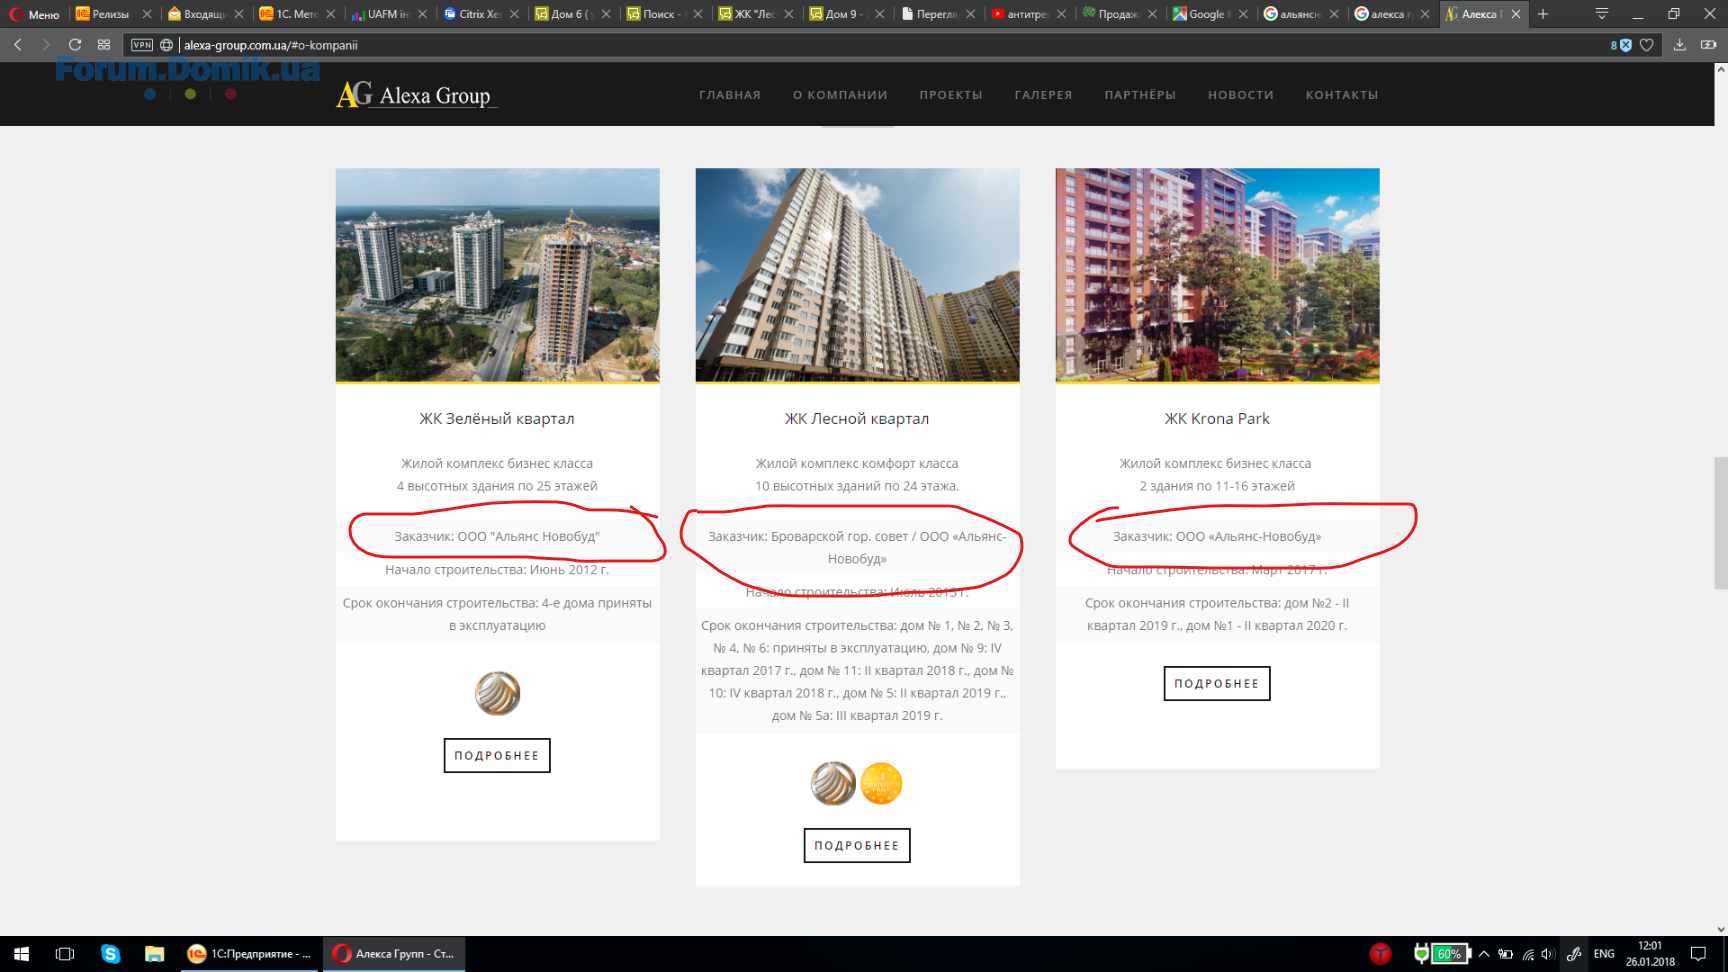Image resolution: width=1728 pixels, height=972 pixels.
Task: Open the ГЛАВНАЯ menu item
Action: 730,95
